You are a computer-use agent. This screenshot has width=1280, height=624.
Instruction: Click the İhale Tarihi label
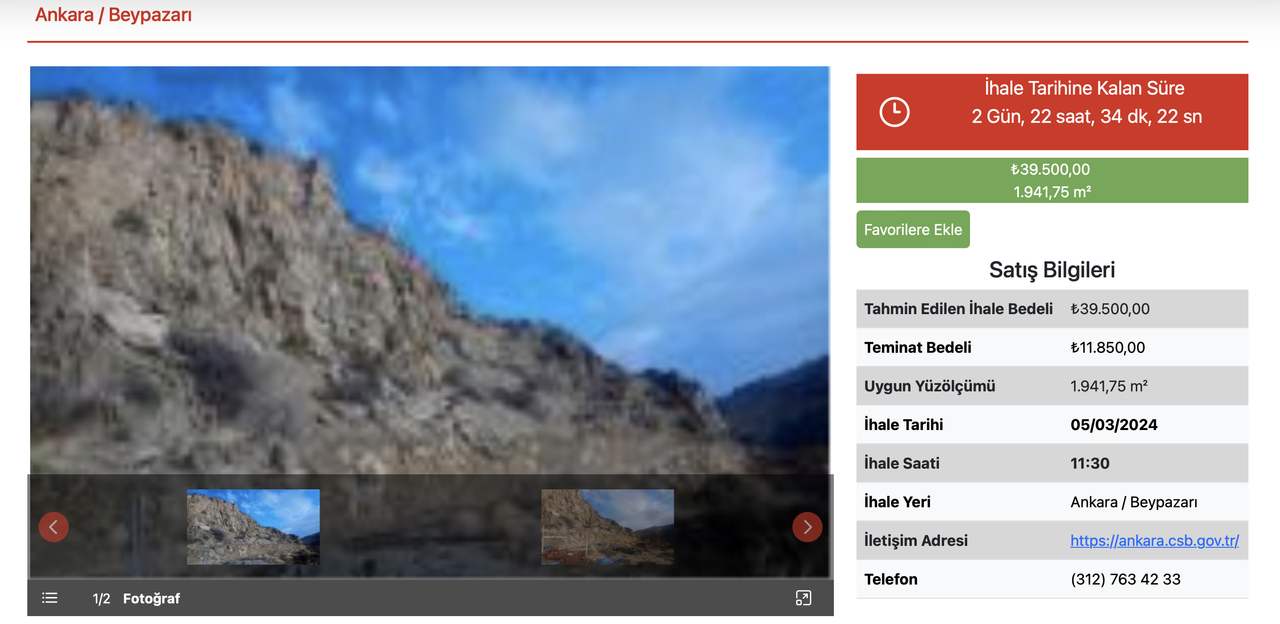(904, 425)
